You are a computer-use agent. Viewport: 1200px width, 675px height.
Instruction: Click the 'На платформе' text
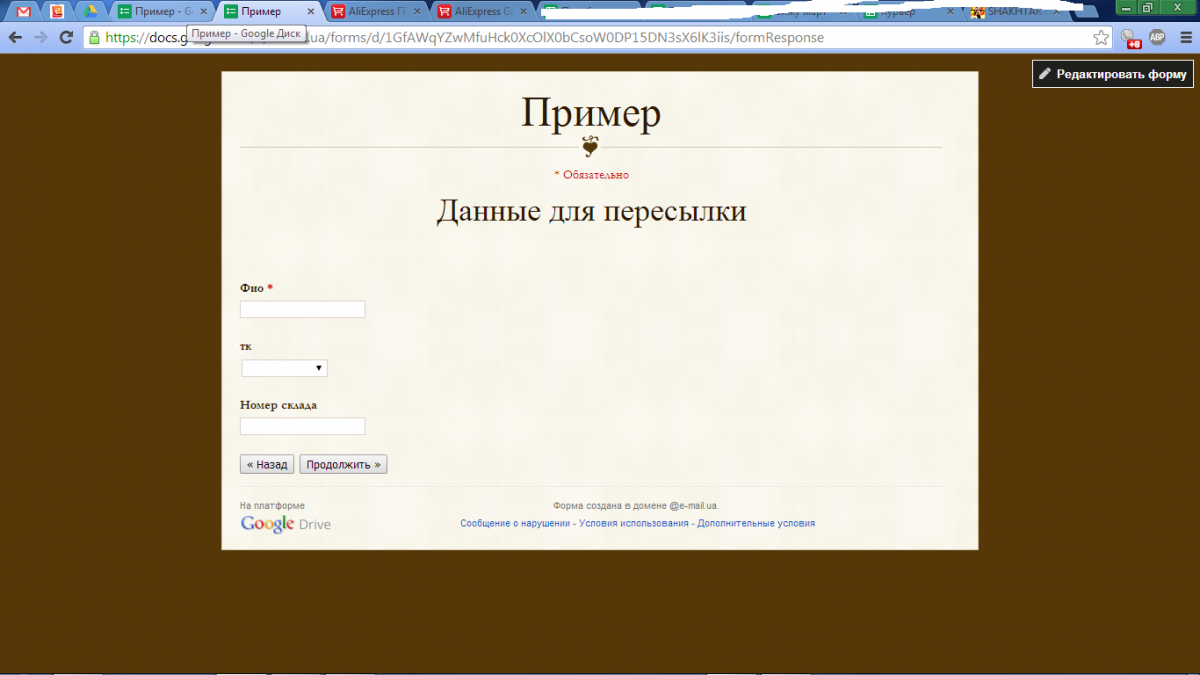tap(272, 506)
